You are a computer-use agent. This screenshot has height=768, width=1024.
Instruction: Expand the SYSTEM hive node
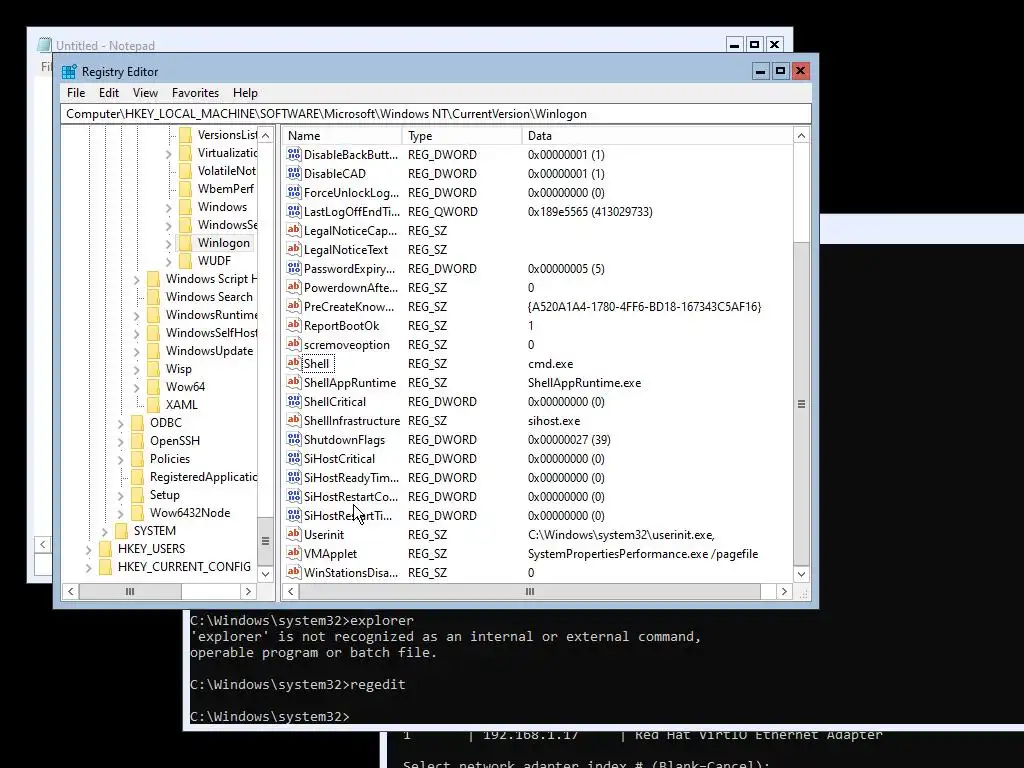pyautogui.click(x=104, y=532)
